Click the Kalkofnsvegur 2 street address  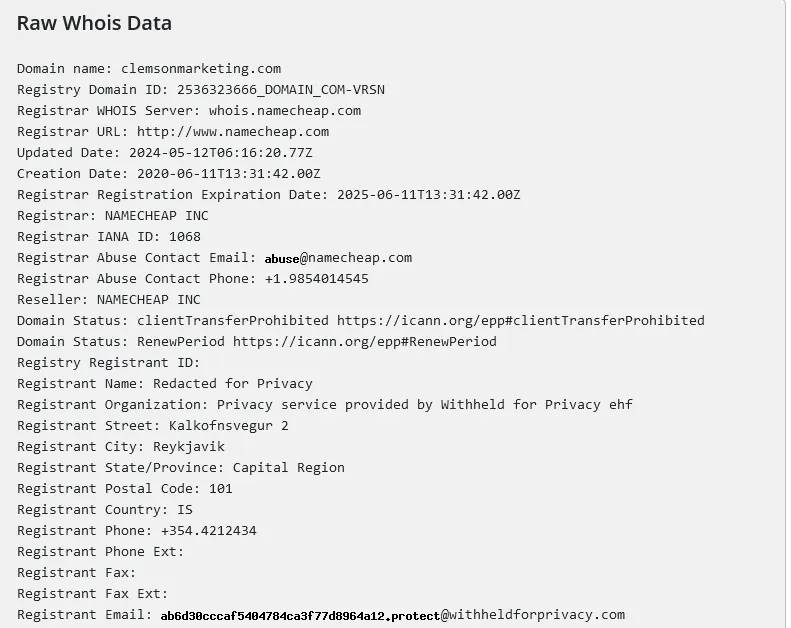point(228,425)
